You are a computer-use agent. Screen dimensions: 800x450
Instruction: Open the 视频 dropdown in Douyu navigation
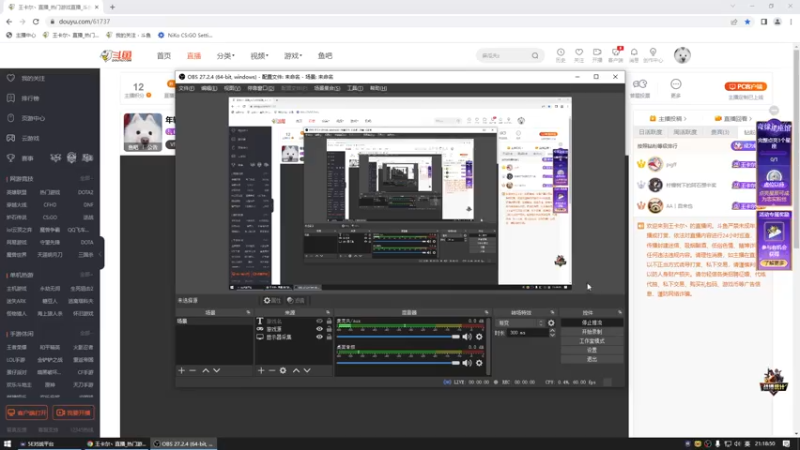click(x=259, y=56)
